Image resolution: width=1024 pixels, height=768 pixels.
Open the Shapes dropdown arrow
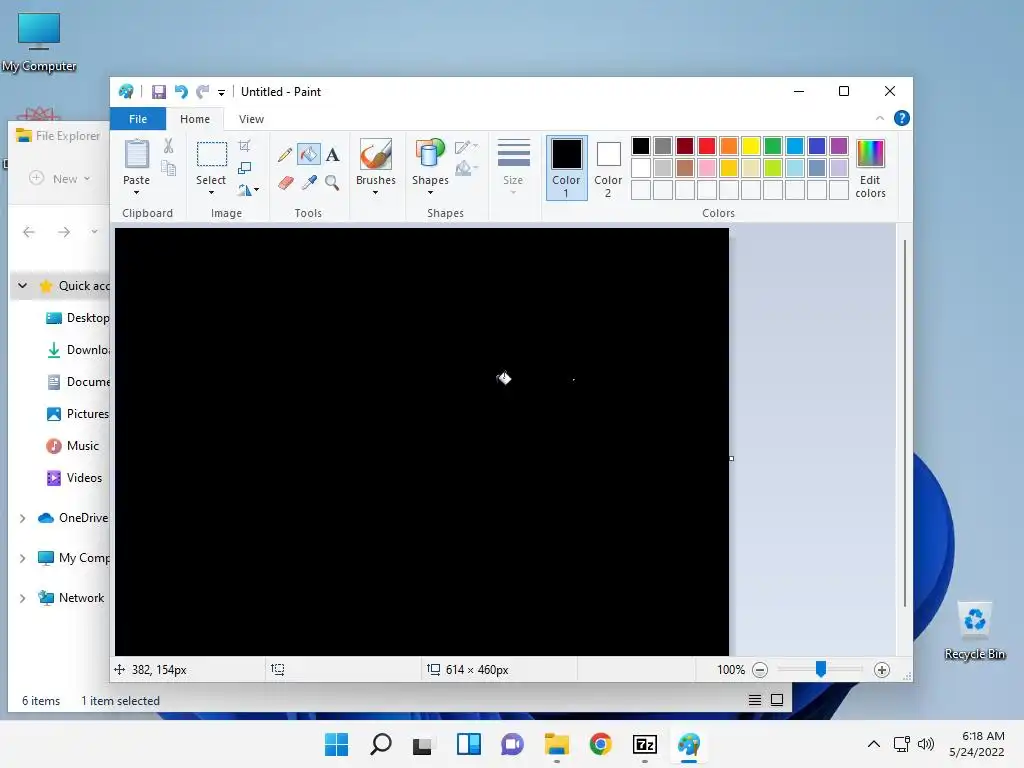430,193
